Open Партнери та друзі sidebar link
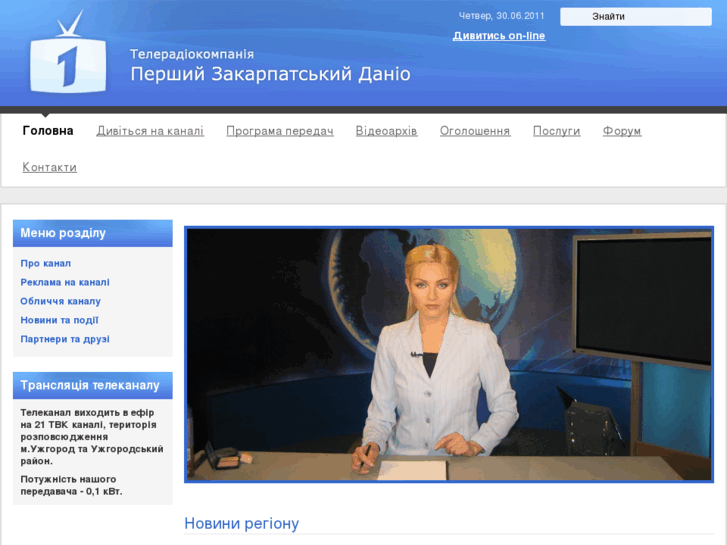 click(x=65, y=339)
